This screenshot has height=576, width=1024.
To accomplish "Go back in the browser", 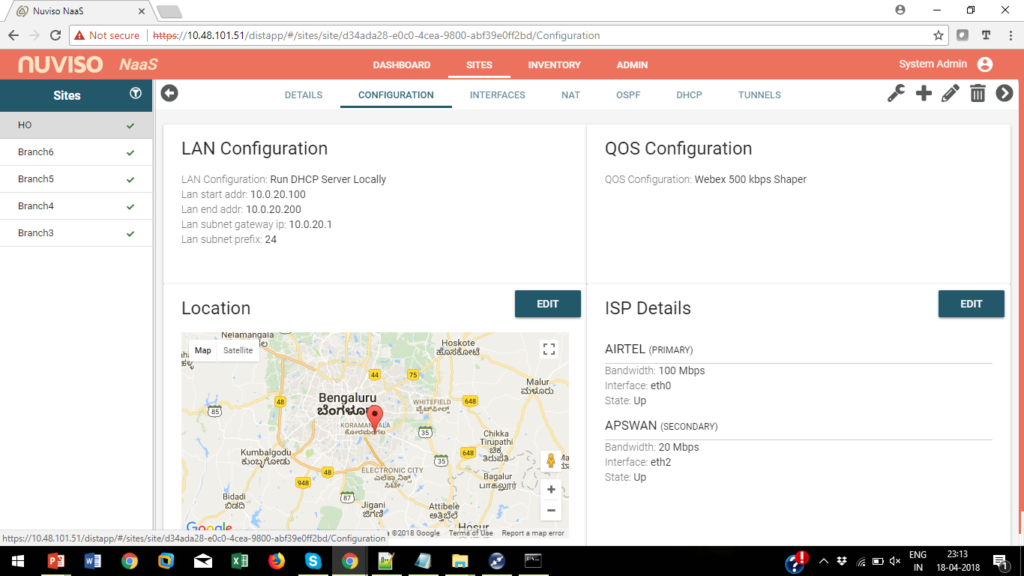I will (x=14, y=35).
